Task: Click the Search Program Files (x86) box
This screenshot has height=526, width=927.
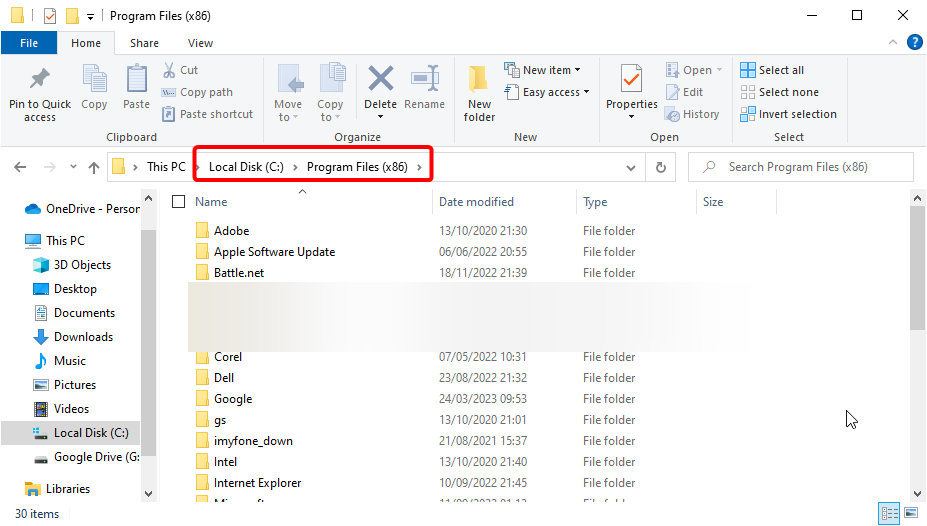Action: [801, 167]
